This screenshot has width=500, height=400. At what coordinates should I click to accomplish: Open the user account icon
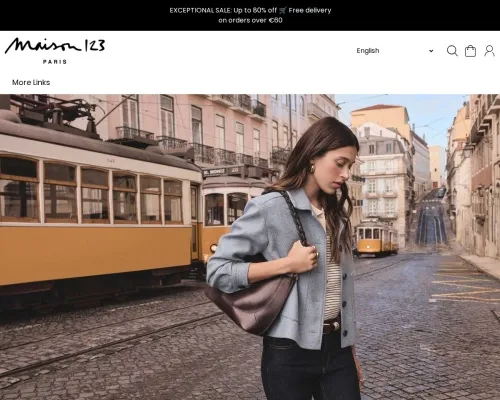coord(489,51)
